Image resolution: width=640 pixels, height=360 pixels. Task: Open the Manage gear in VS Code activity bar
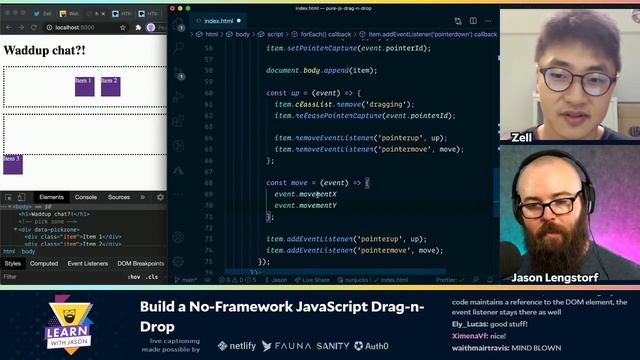178,261
